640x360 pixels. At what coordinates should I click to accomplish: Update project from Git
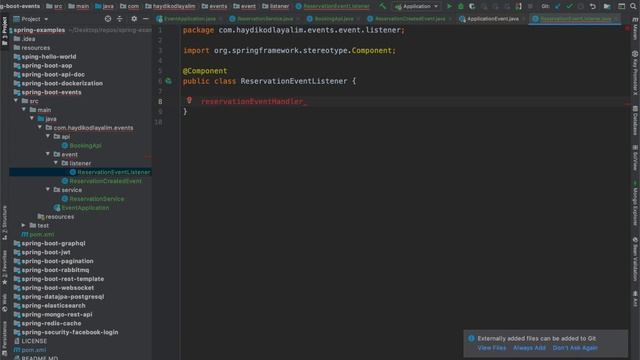tap(558, 6)
